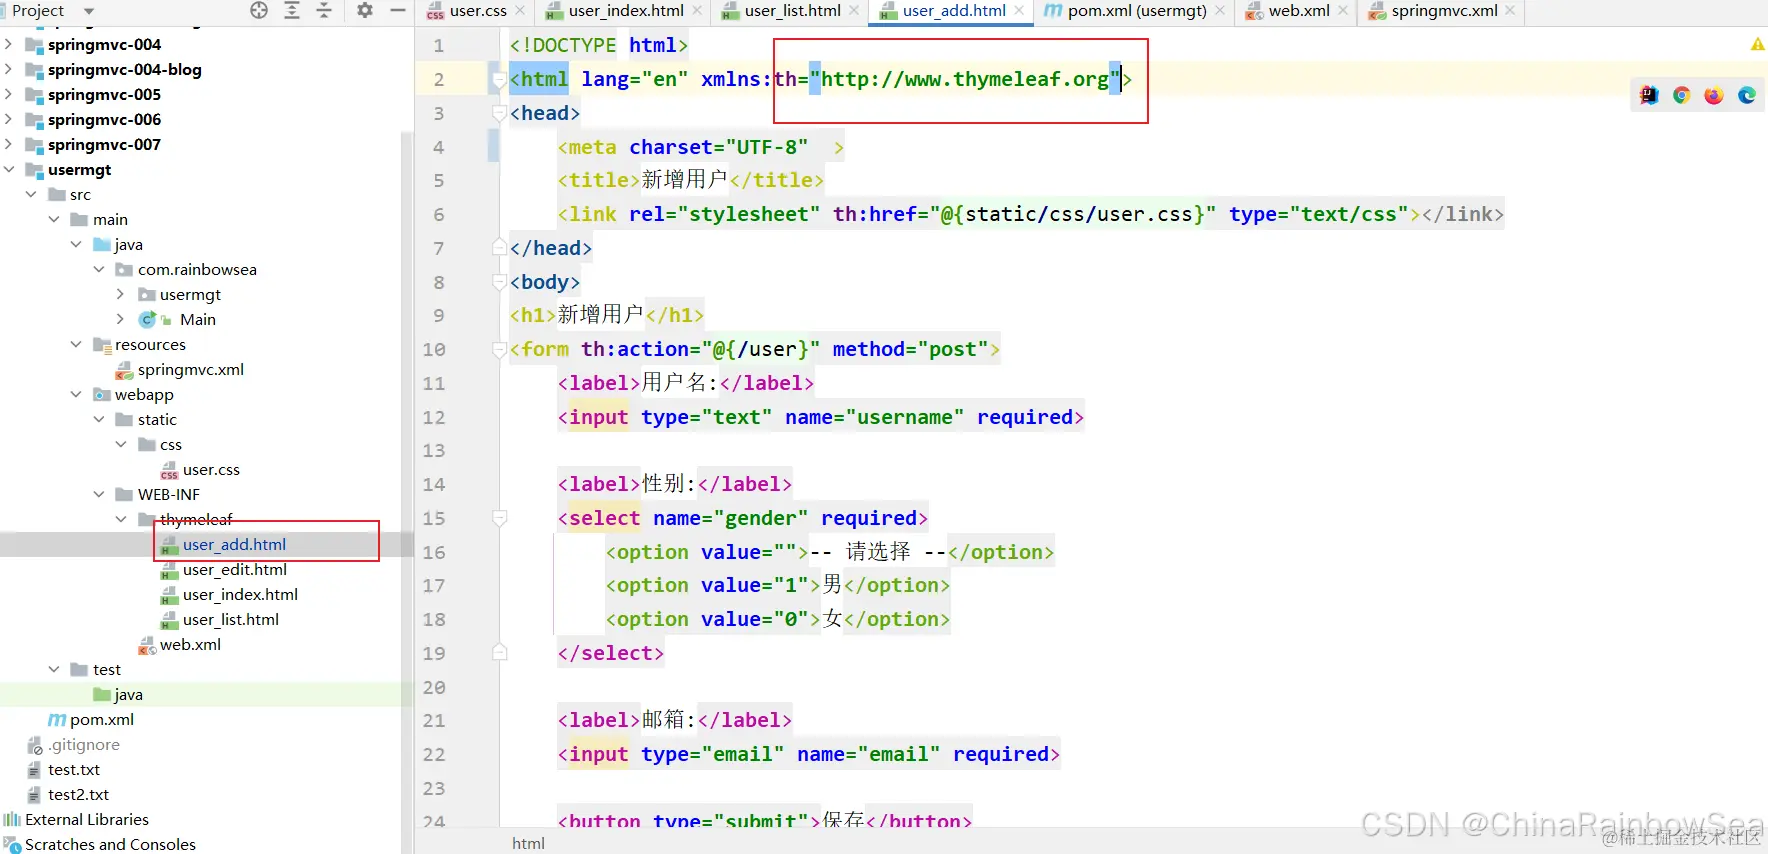Click the yellow warning inspection icon
Screen dimensions: 1768x854
pos(1757,44)
